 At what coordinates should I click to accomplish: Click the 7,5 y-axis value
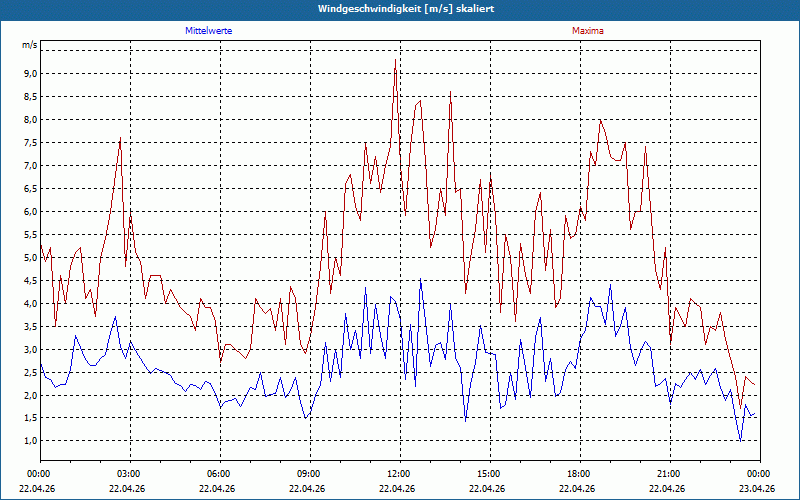[31, 143]
